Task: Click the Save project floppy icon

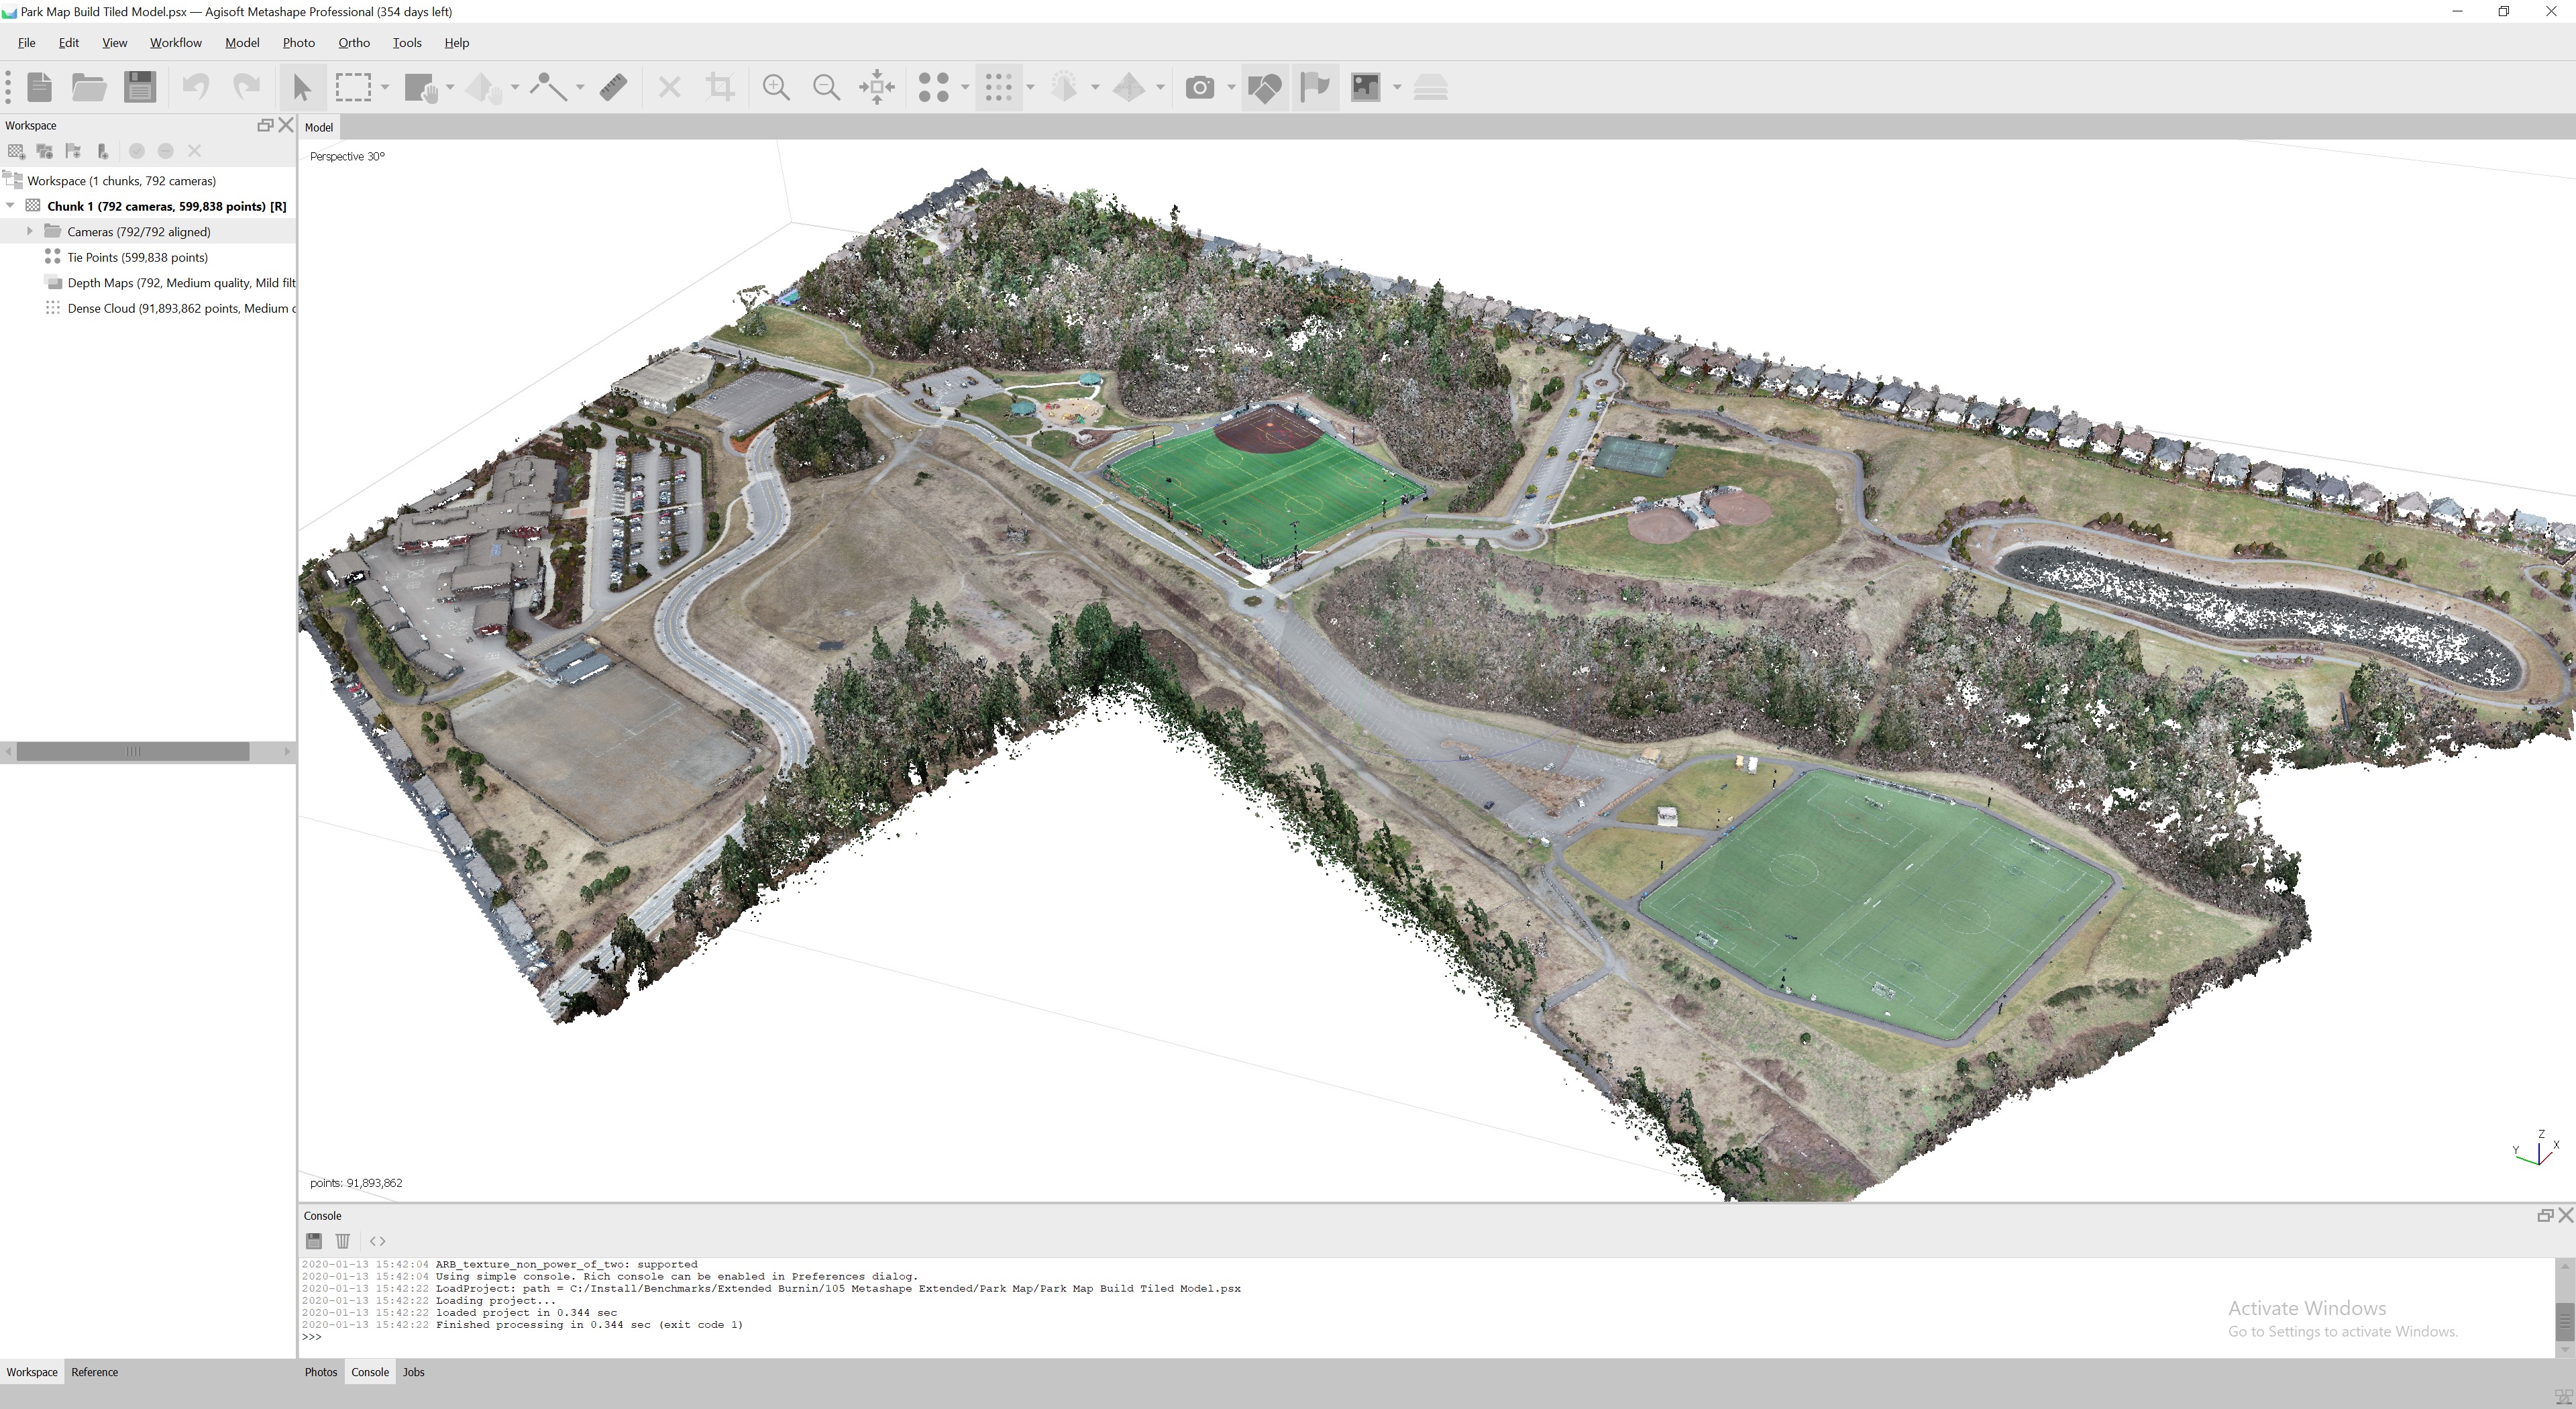Action: (140, 88)
